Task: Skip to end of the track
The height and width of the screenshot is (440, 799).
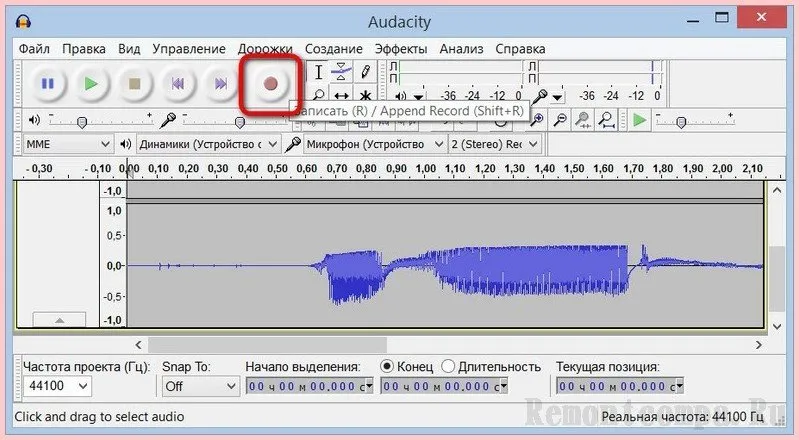Action: pyautogui.click(x=221, y=84)
